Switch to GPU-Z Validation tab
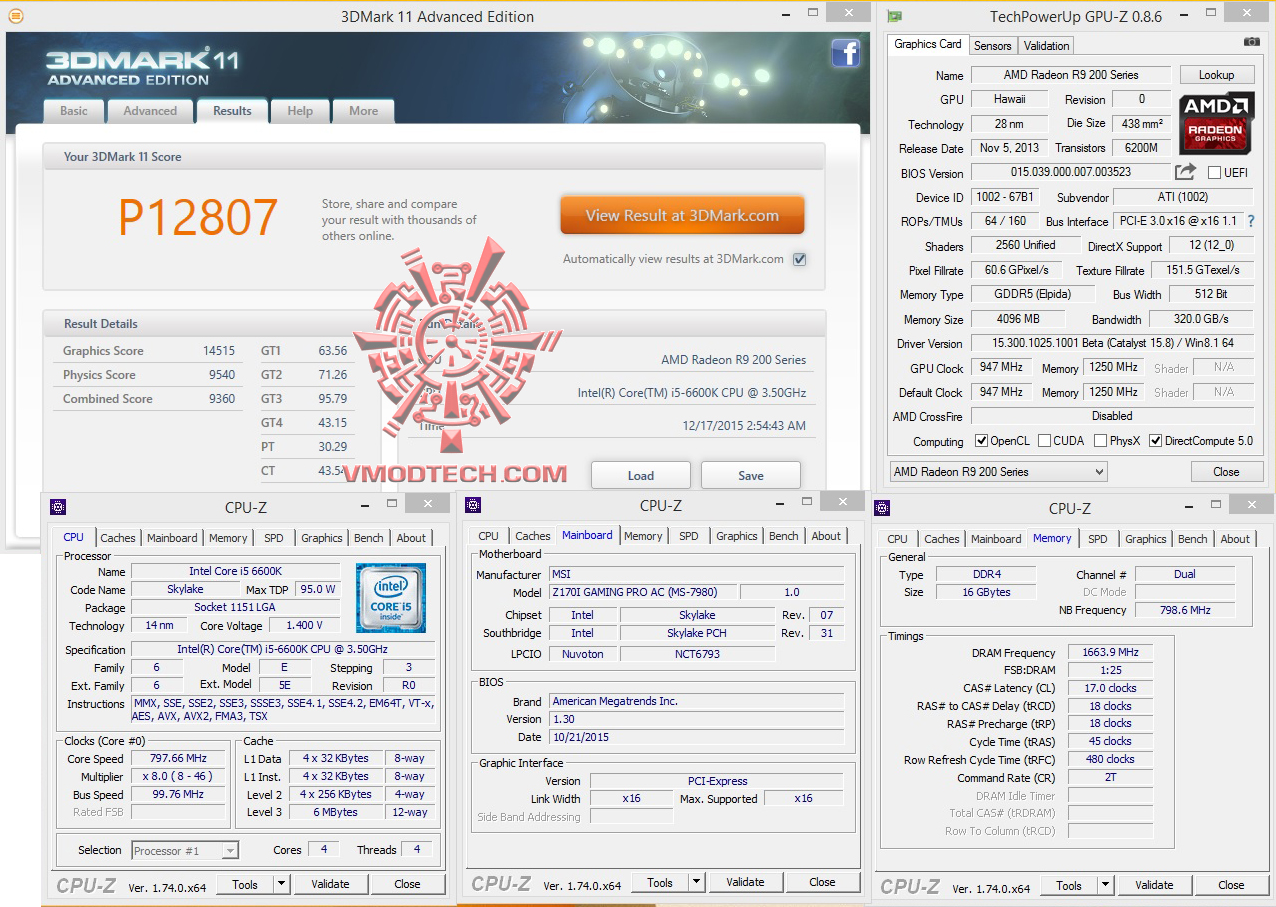 coord(1047,46)
